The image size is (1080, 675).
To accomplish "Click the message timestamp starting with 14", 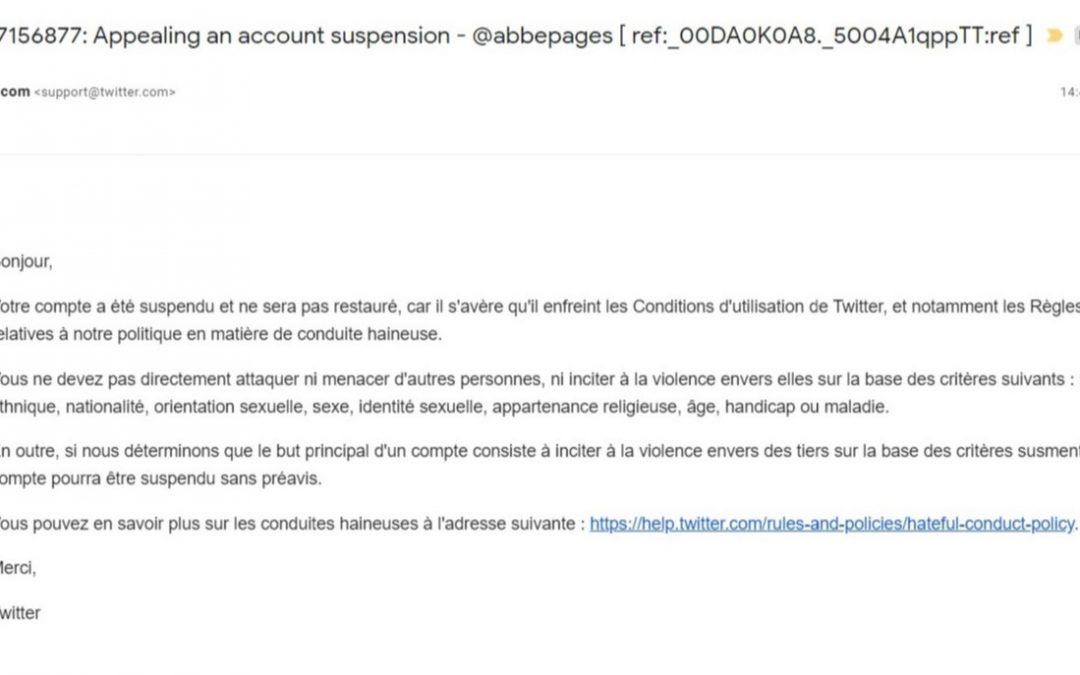I will pyautogui.click(x=1070, y=92).
